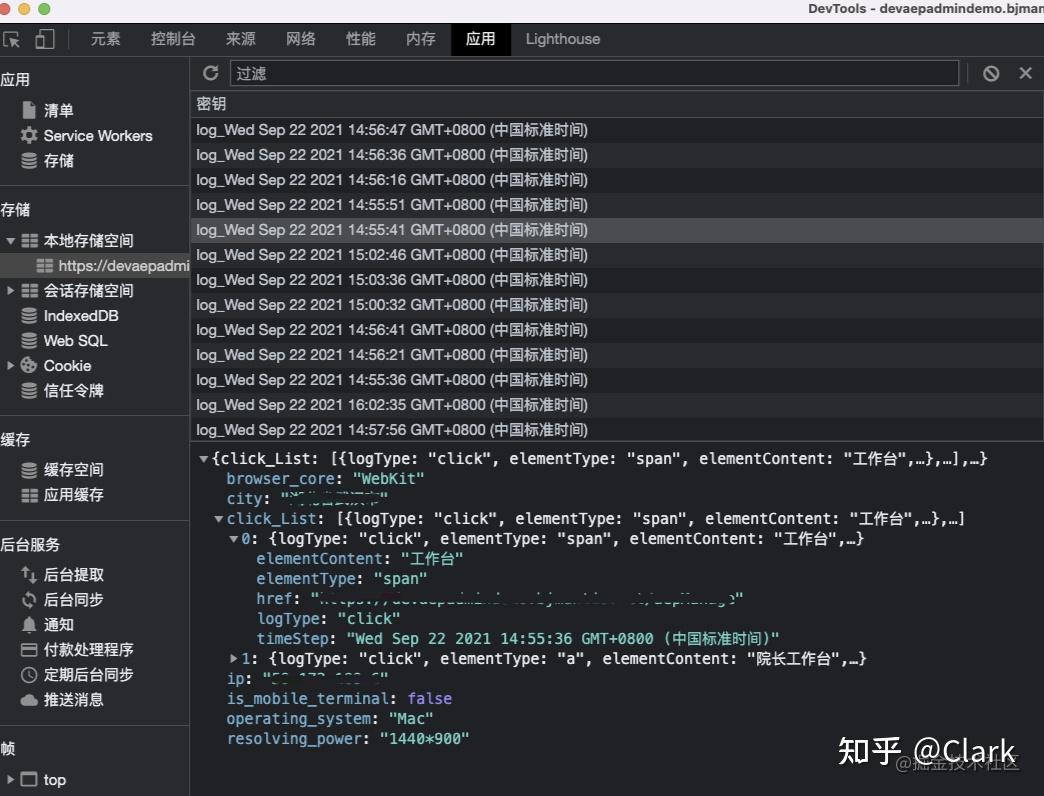Select the inspect element cursor icon

point(12,37)
